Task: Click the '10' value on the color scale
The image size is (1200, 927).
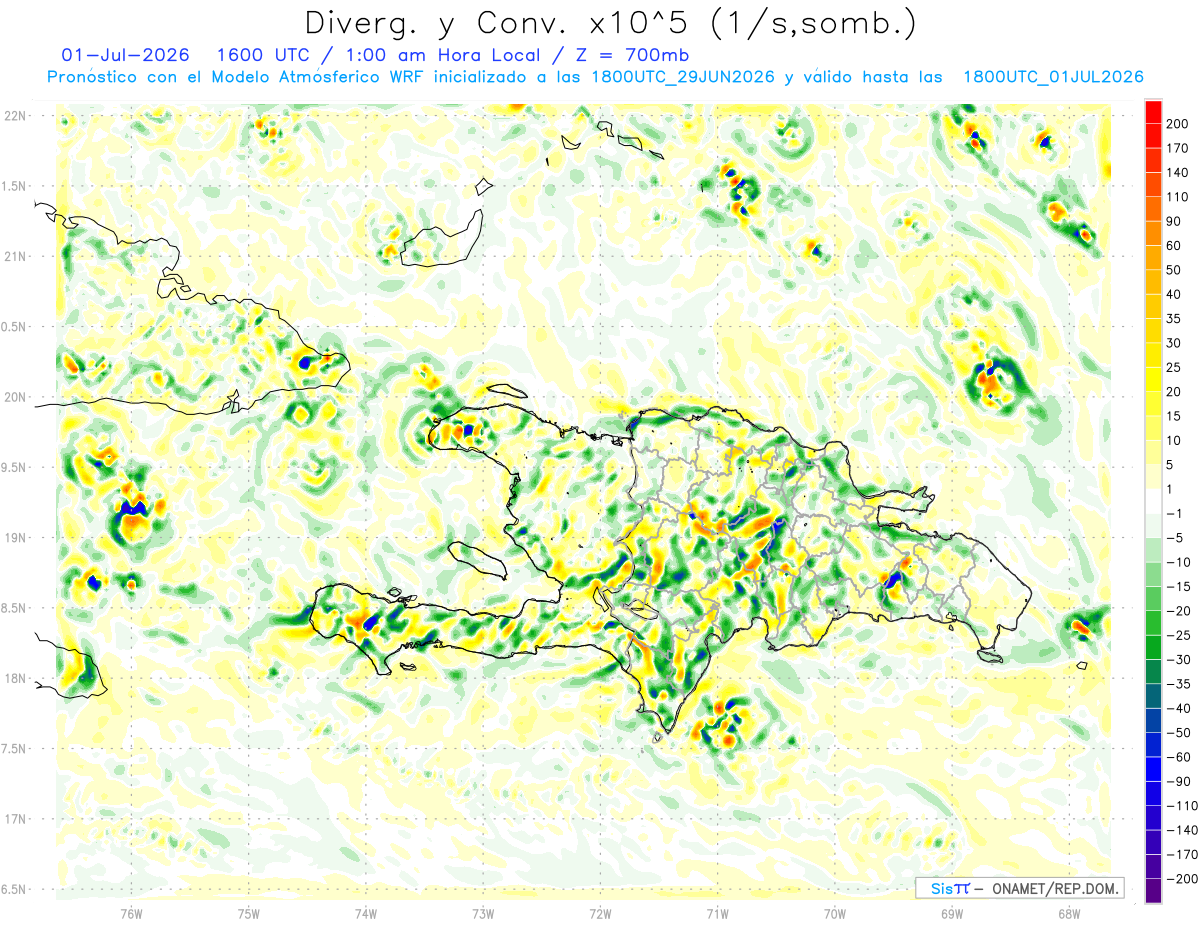Action: (1174, 441)
